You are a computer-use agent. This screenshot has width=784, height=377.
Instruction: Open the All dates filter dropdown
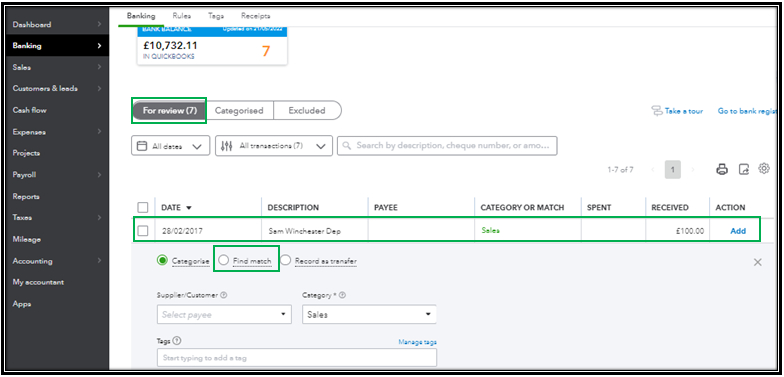point(170,146)
